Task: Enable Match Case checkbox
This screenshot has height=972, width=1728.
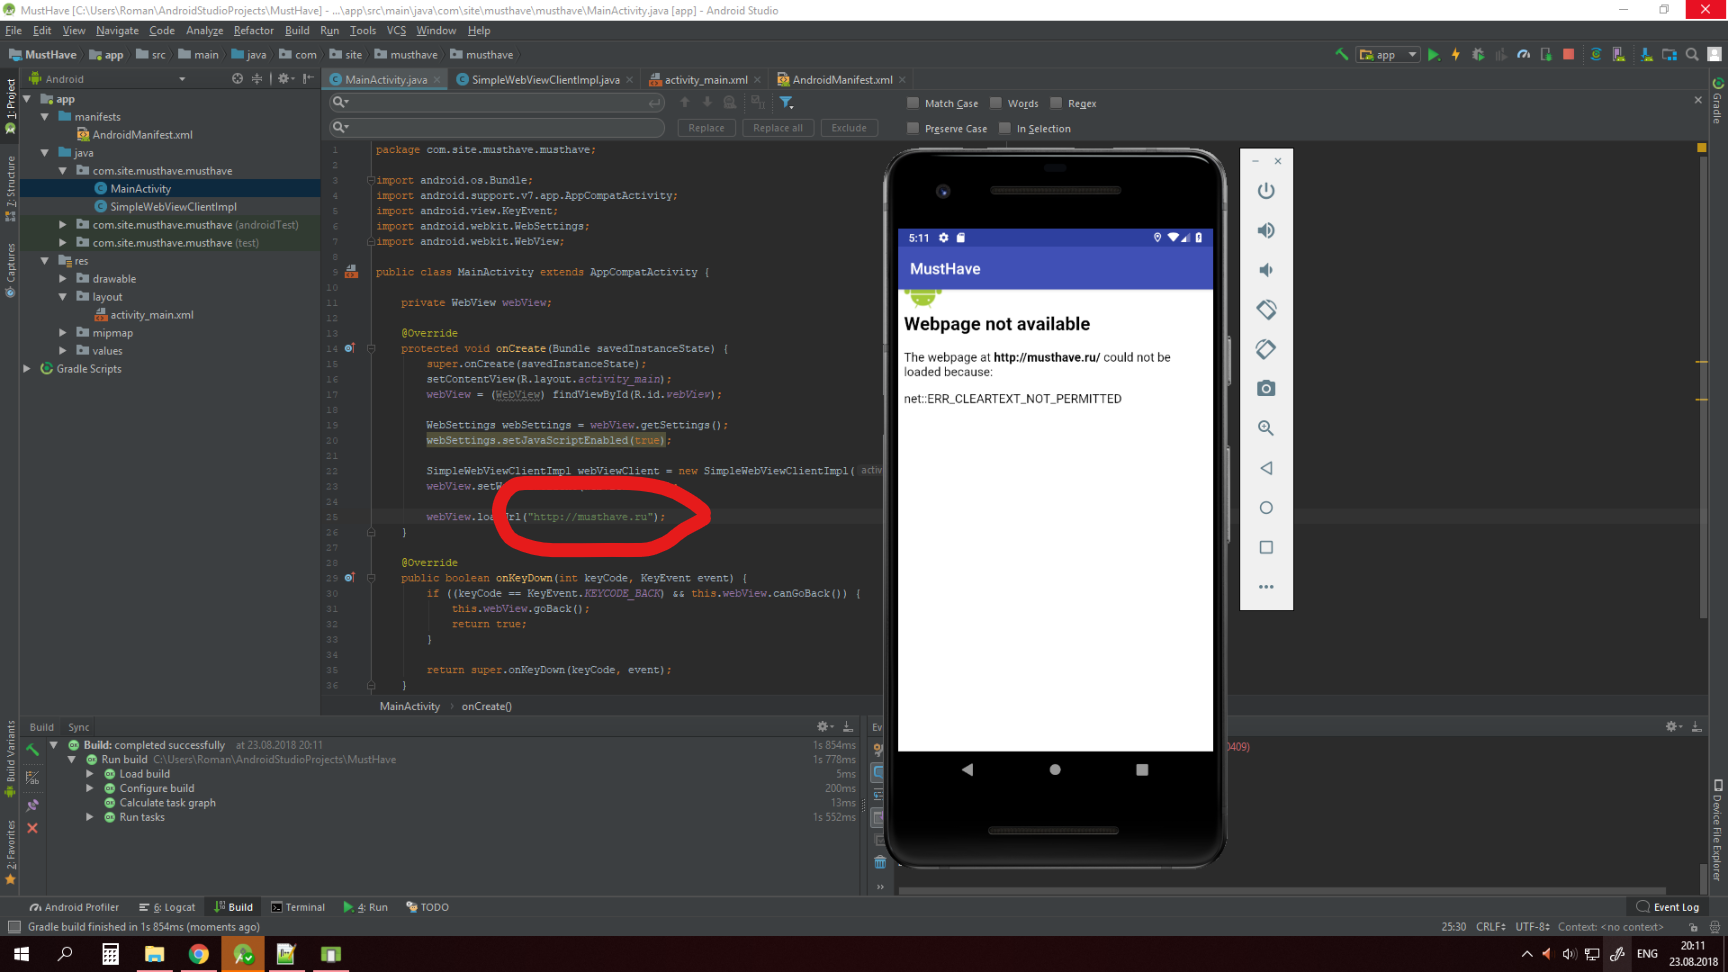Action: [913, 103]
